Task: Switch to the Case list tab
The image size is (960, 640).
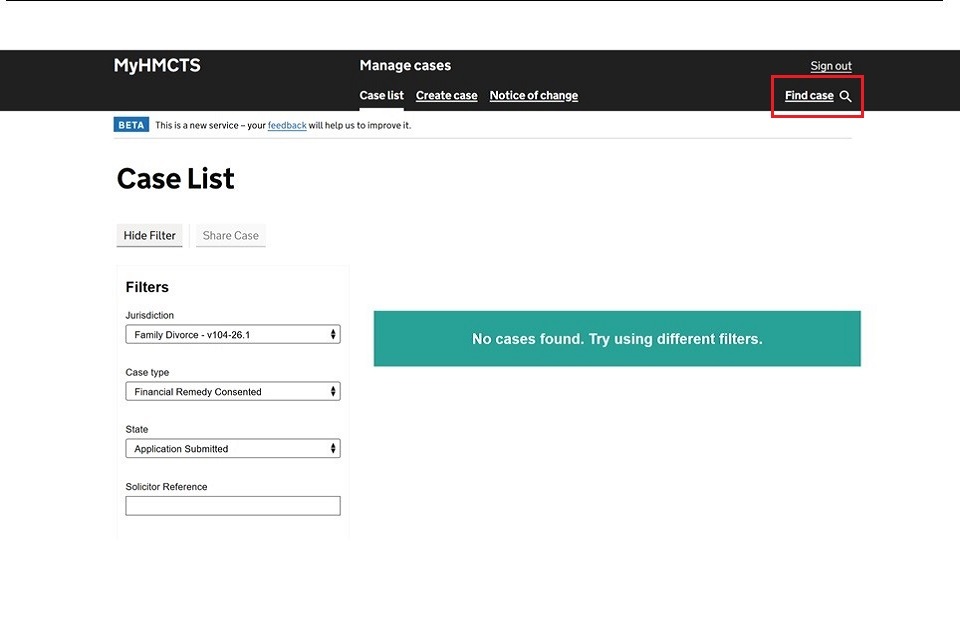Action: 381,96
